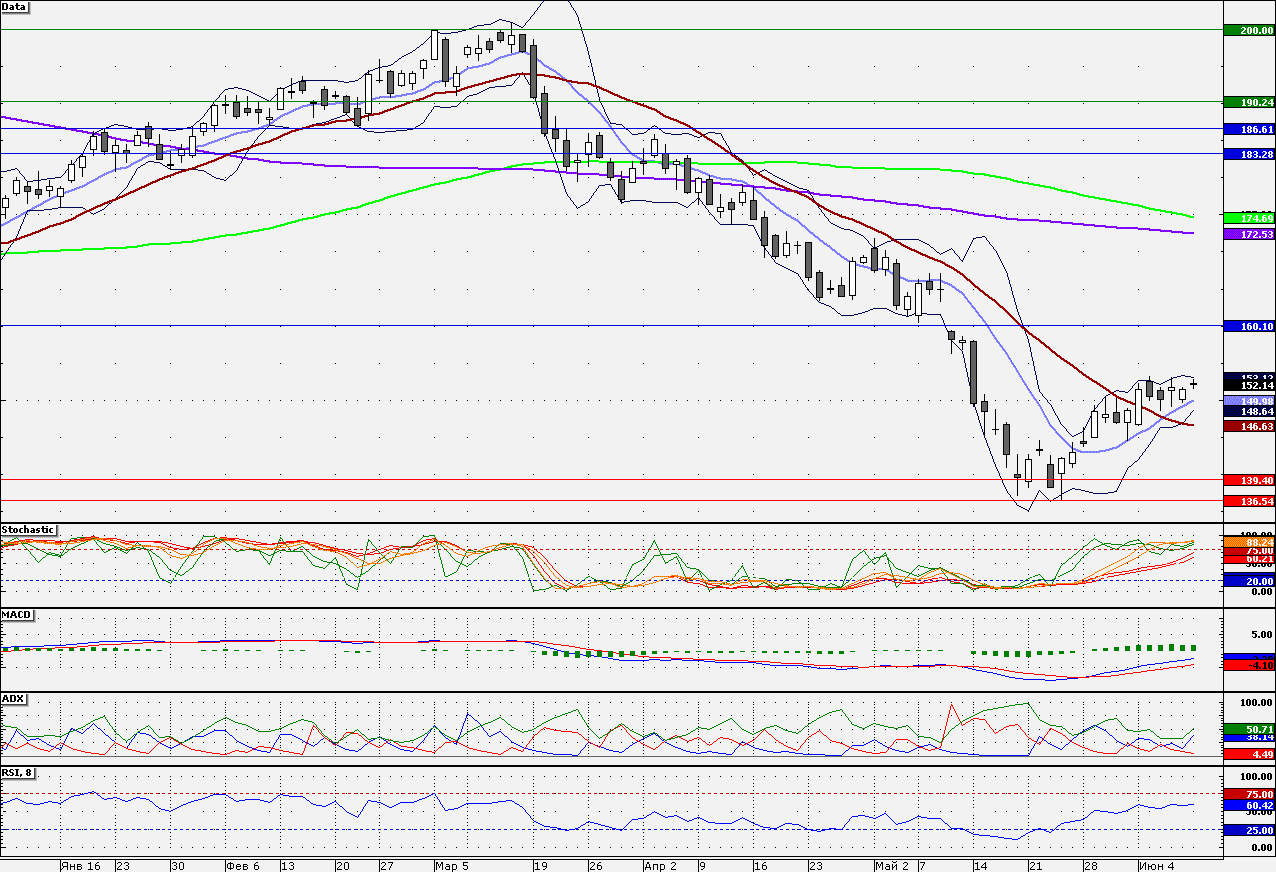The width and height of the screenshot is (1276, 872).
Task: Click the red 136.54 support level tag
Action: (x=1249, y=501)
